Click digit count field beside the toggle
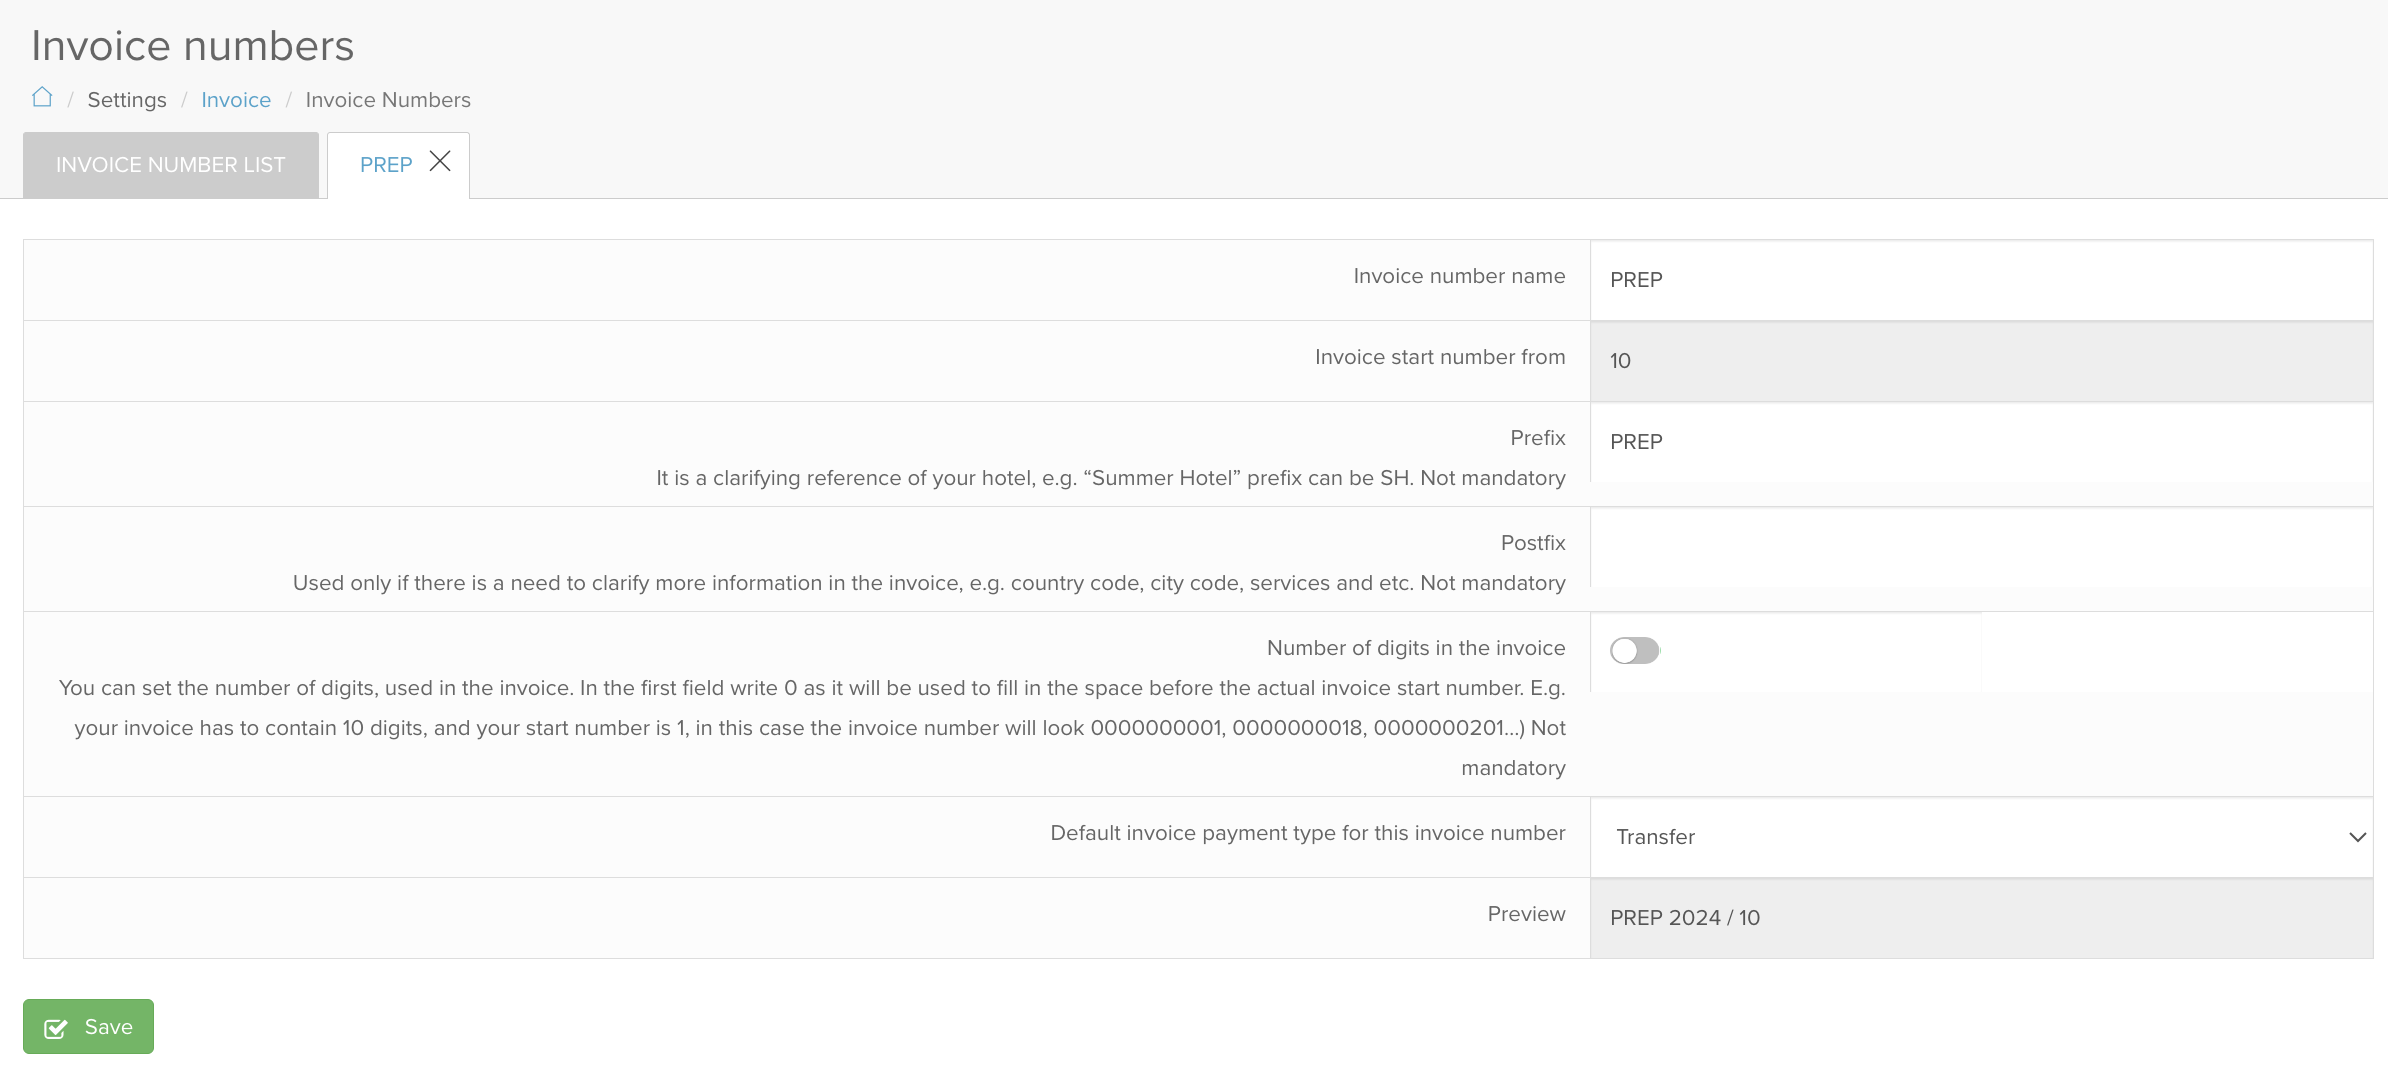Screen dimensions: 2388x1088 [x=2176, y=651]
